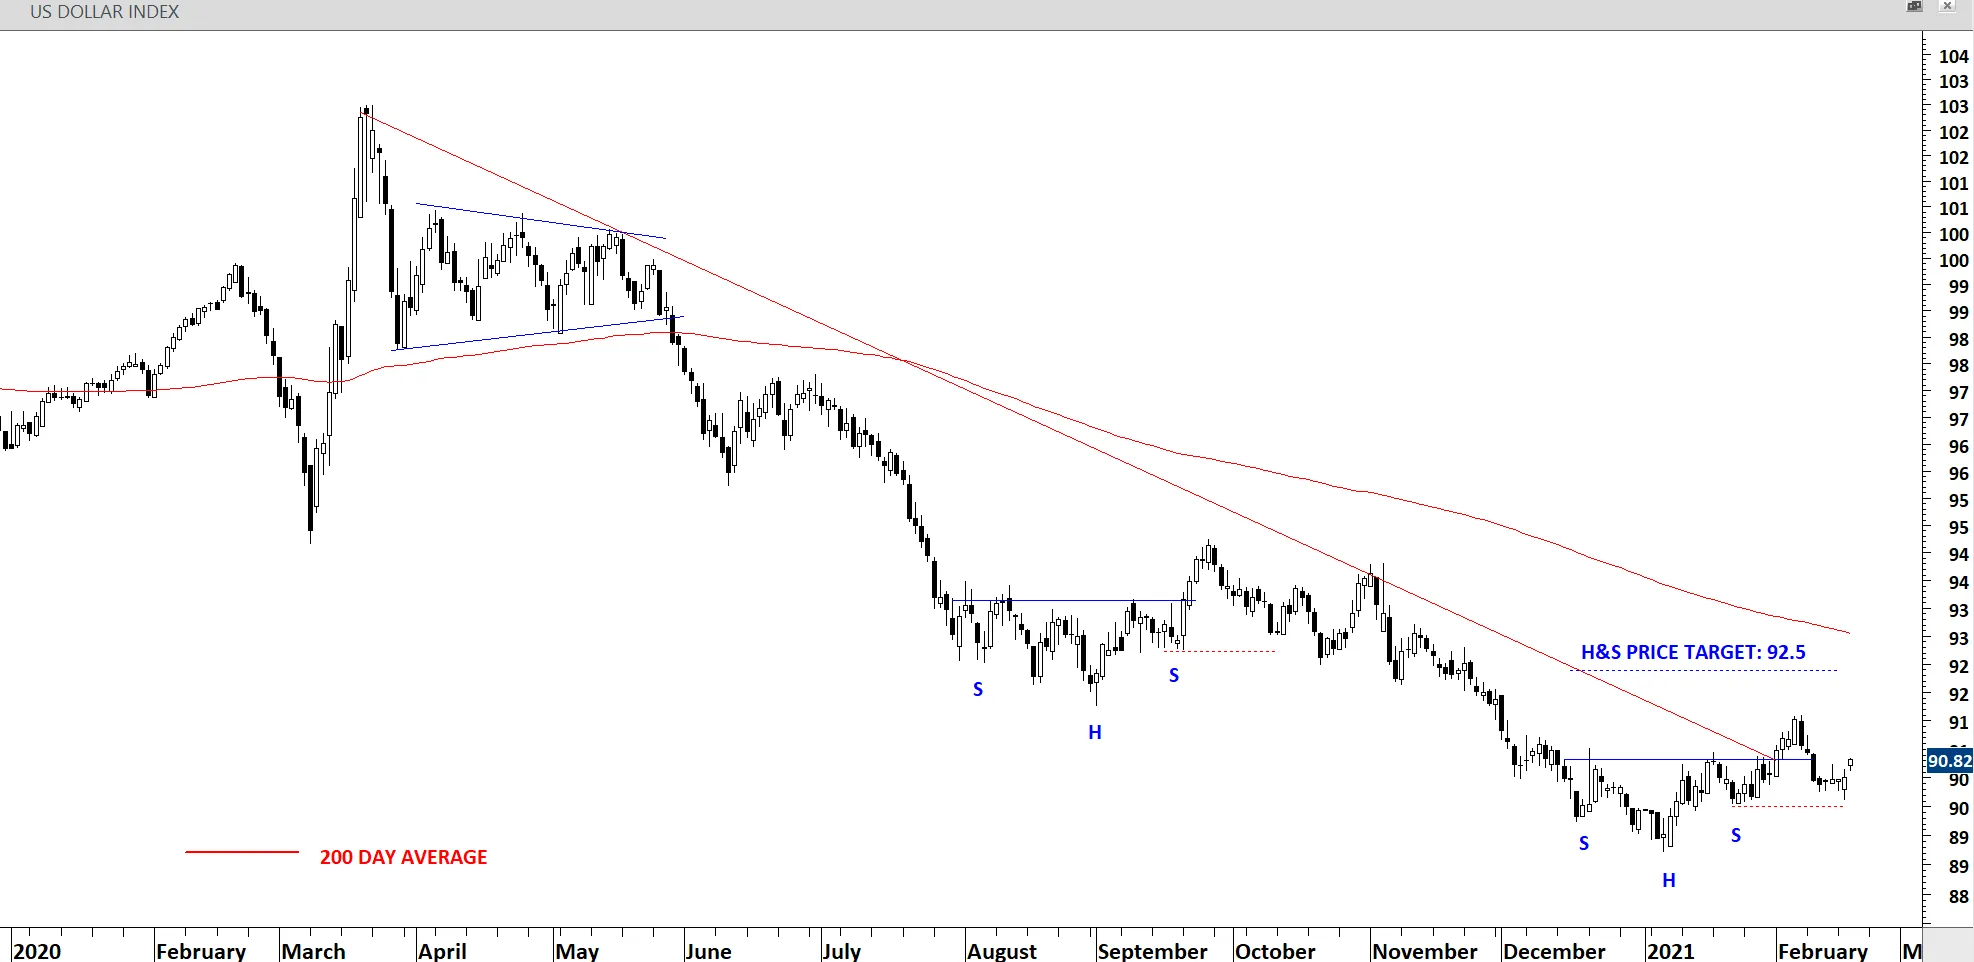This screenshot has width=1974, height=962.
Task: Click the November label on time axis
Action: coord(1424,951)
